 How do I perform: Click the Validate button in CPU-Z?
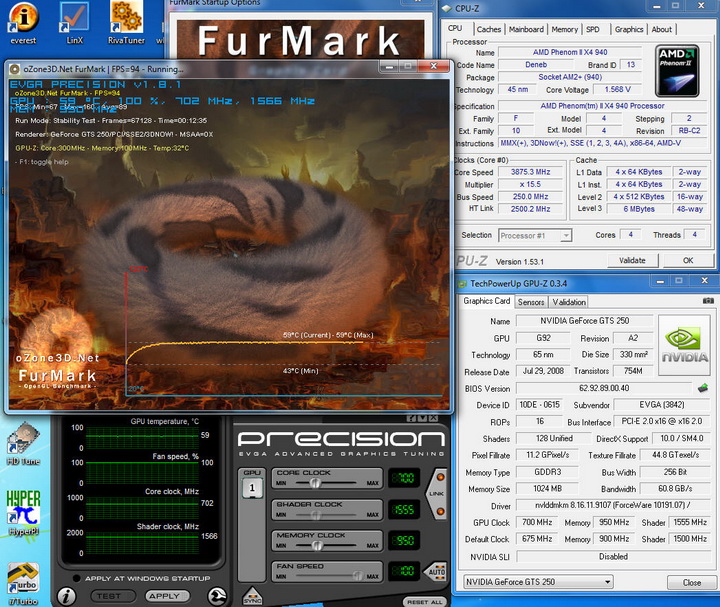click(x=632, y=260)
